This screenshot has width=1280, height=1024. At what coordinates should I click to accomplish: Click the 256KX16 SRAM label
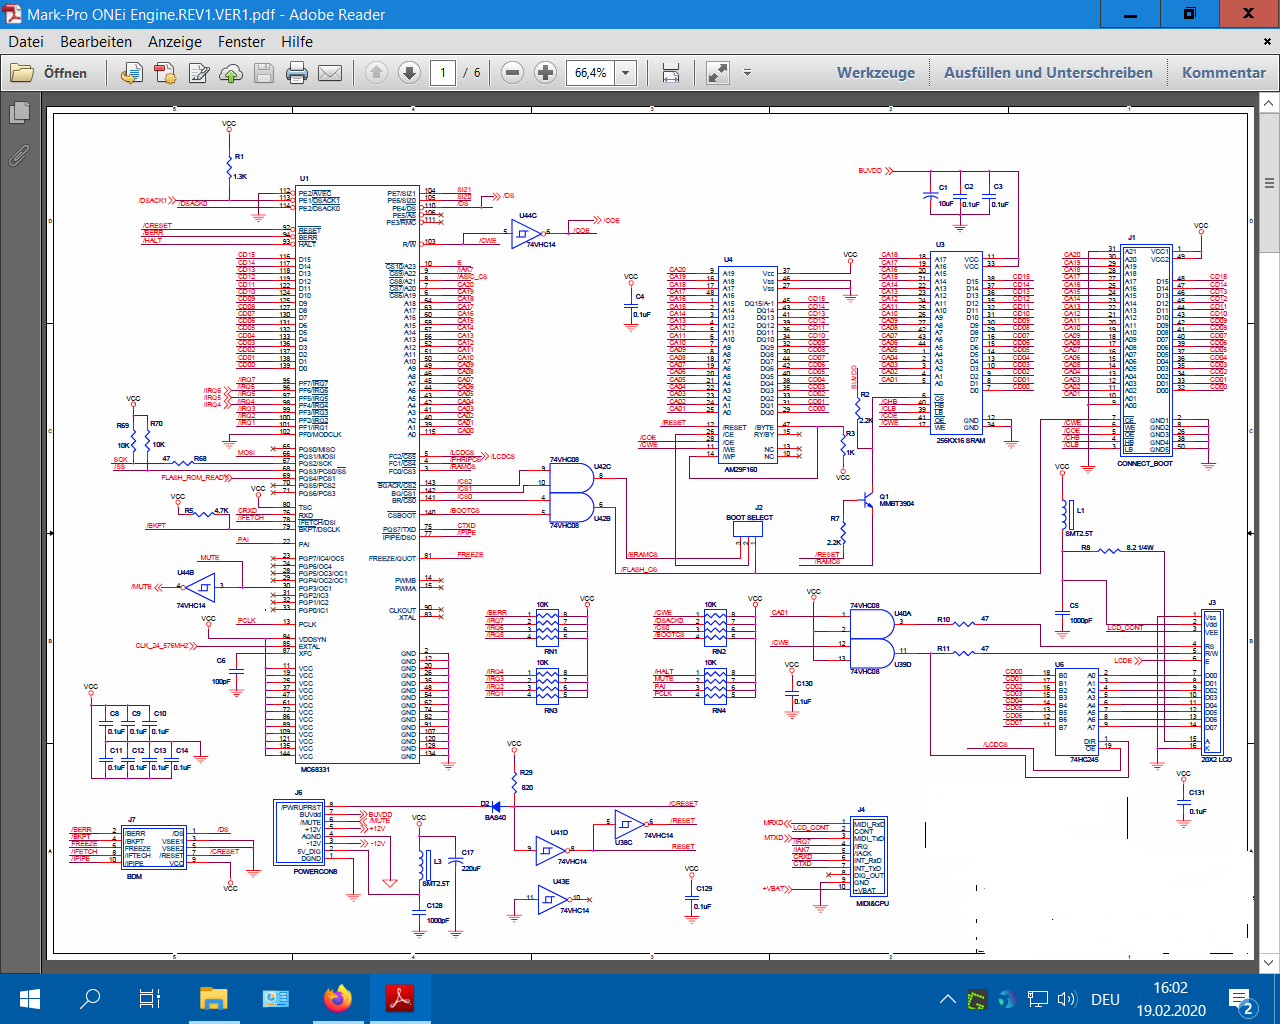(x=960, y=440)
